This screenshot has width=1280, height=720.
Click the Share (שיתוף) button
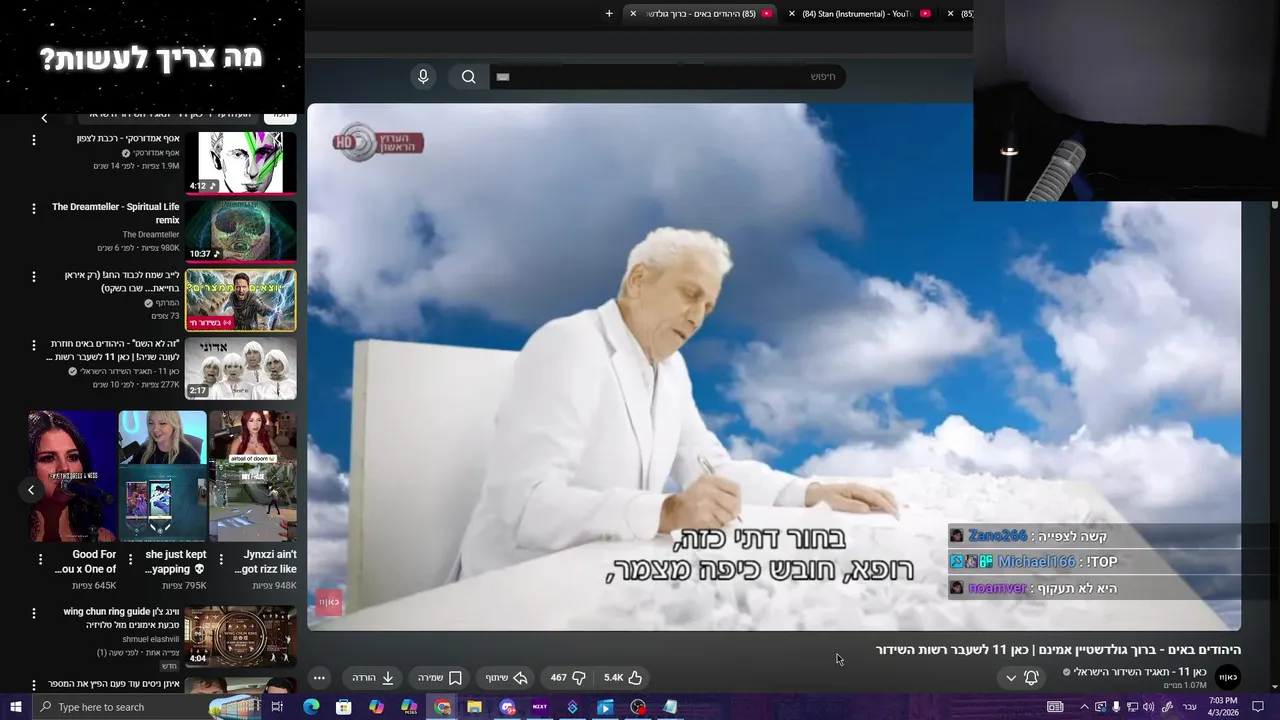pos(506,677)
